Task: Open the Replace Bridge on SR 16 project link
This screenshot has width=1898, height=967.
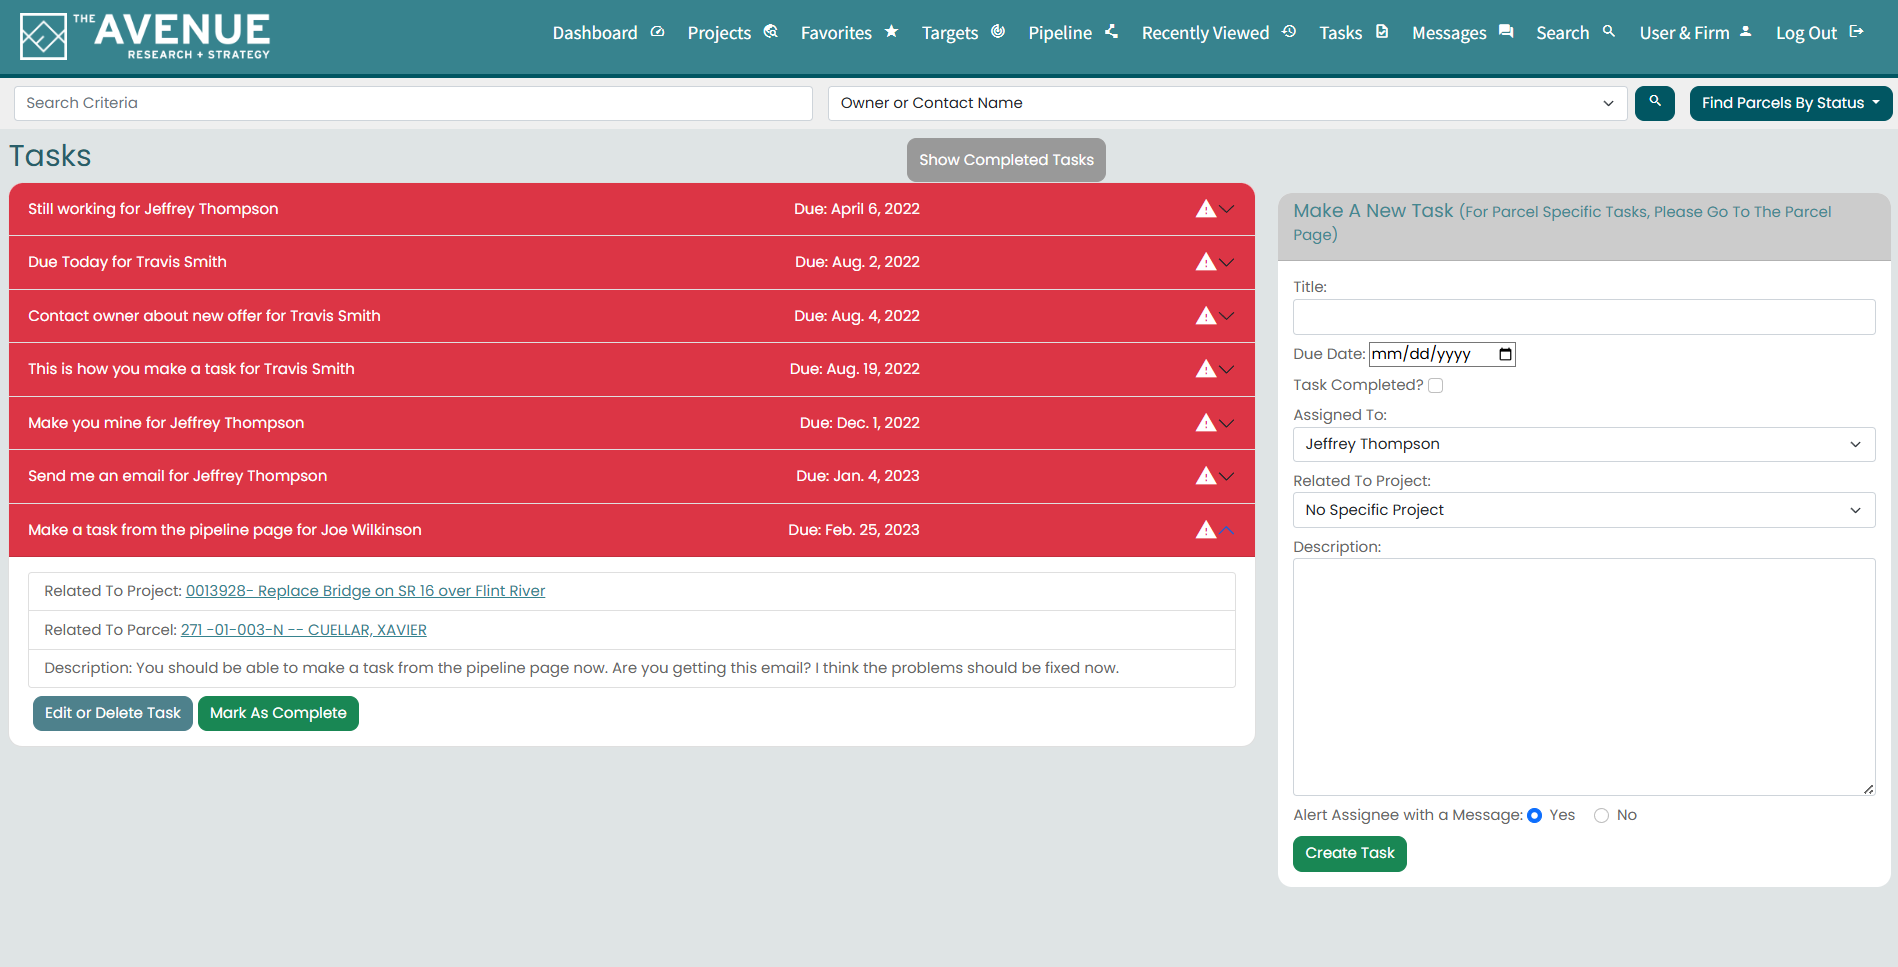Action: point(365,591)
